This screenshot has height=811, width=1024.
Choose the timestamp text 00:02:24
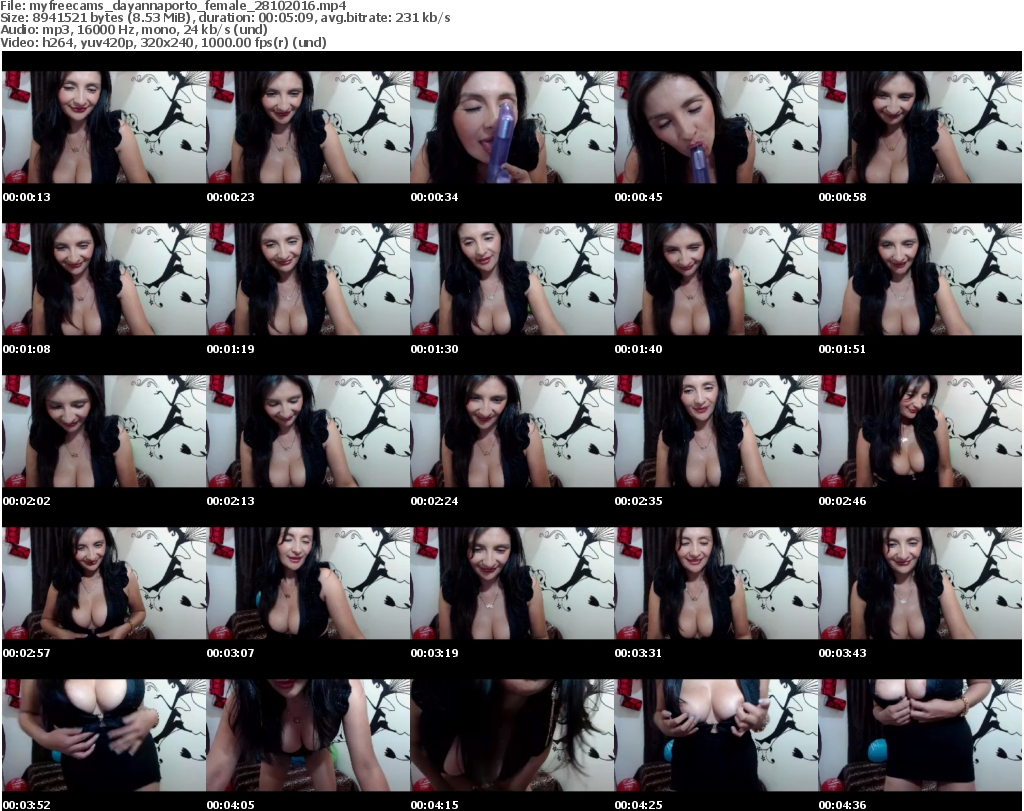(x=434, y=501)
